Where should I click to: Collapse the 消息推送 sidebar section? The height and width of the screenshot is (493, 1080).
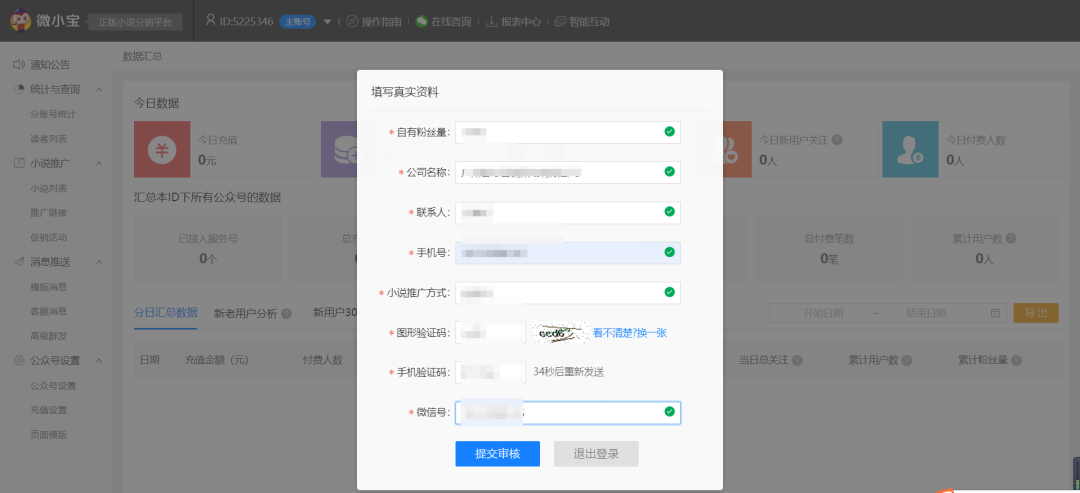(98, 262)
